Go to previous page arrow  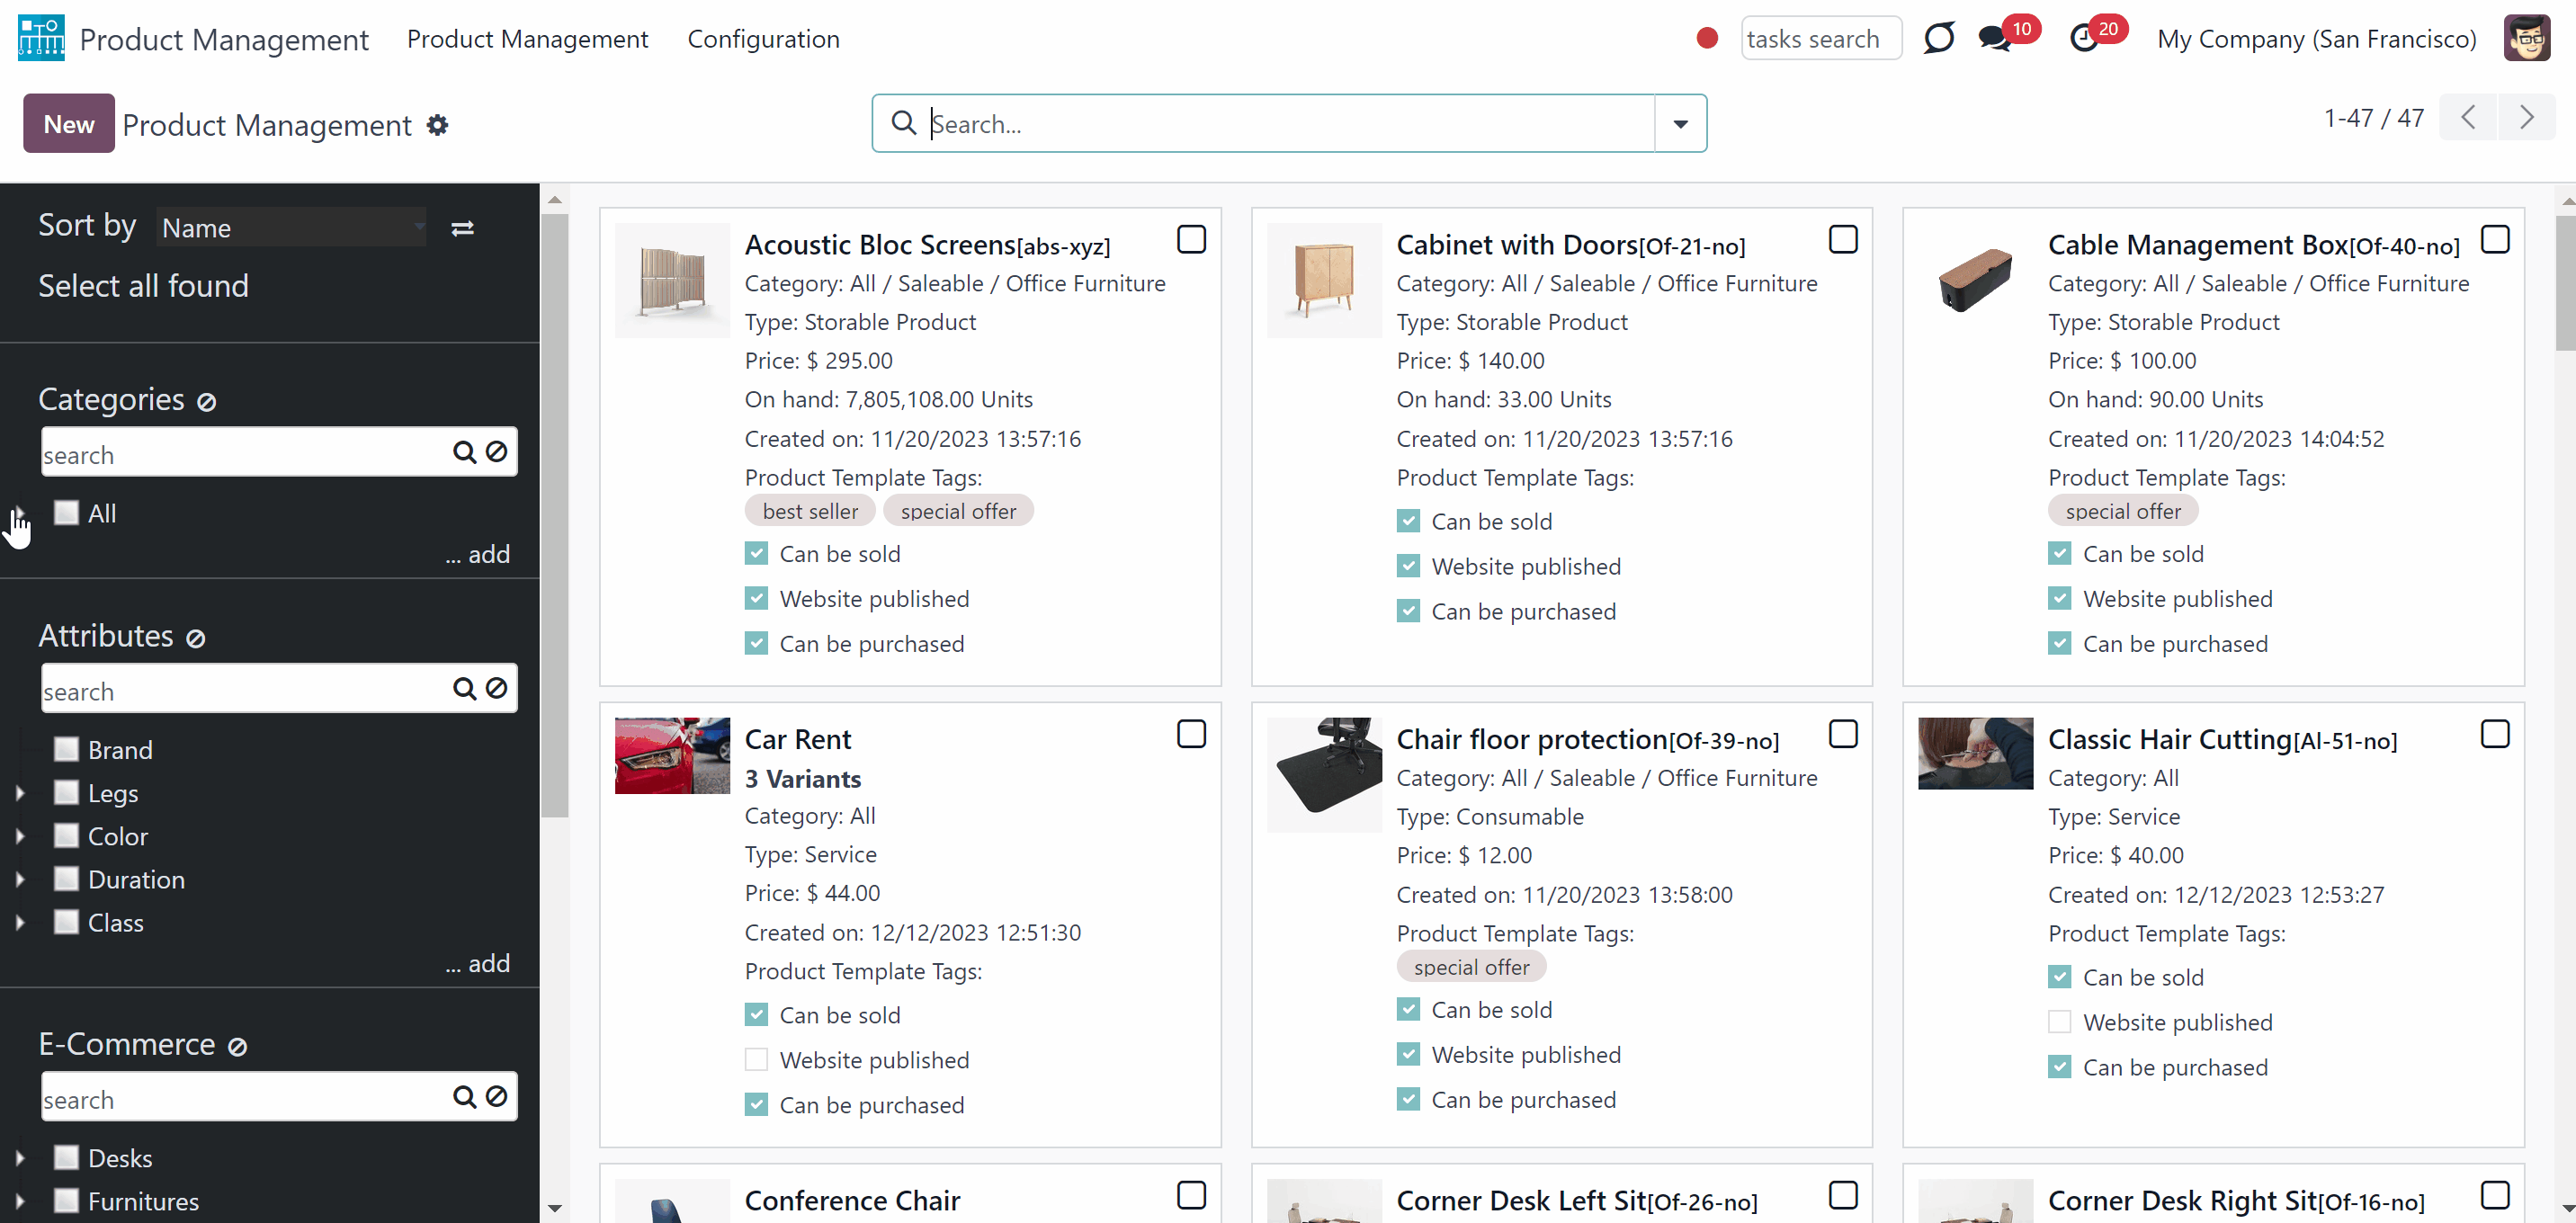click(x=2468, y=117)
